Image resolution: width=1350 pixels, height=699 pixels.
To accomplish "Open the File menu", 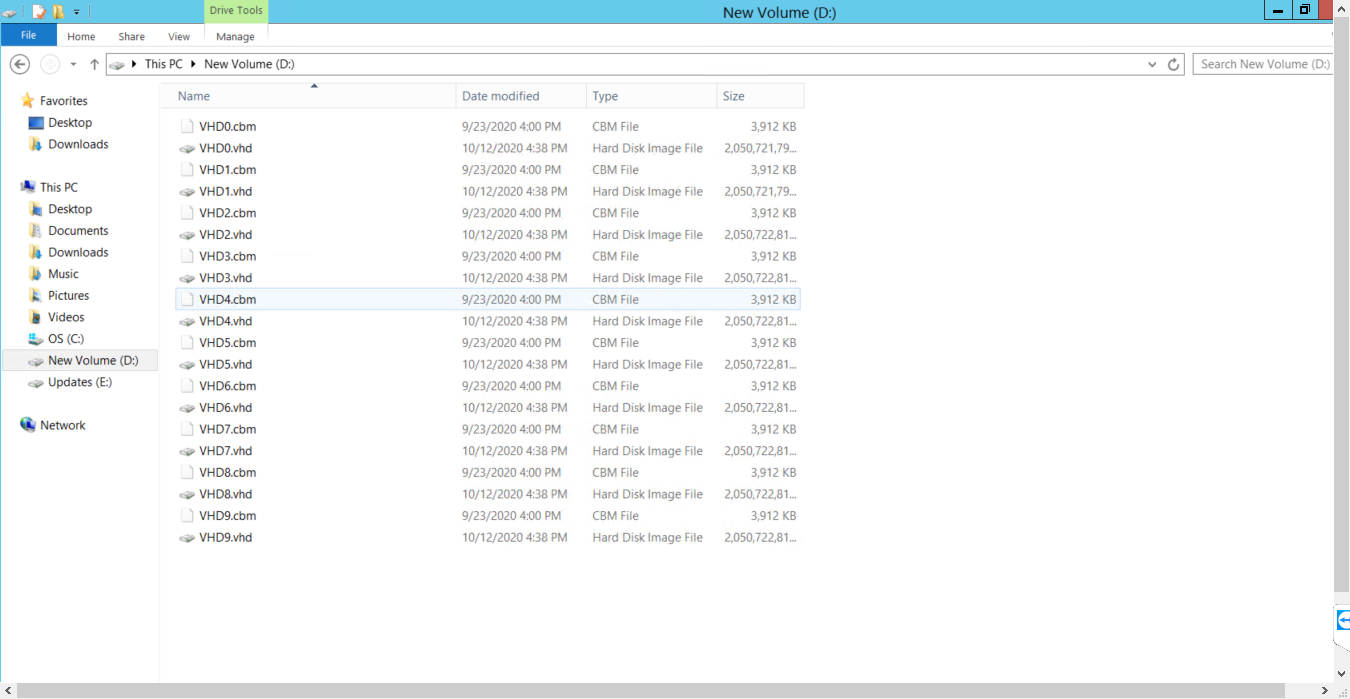I will [x=28, y=36].
